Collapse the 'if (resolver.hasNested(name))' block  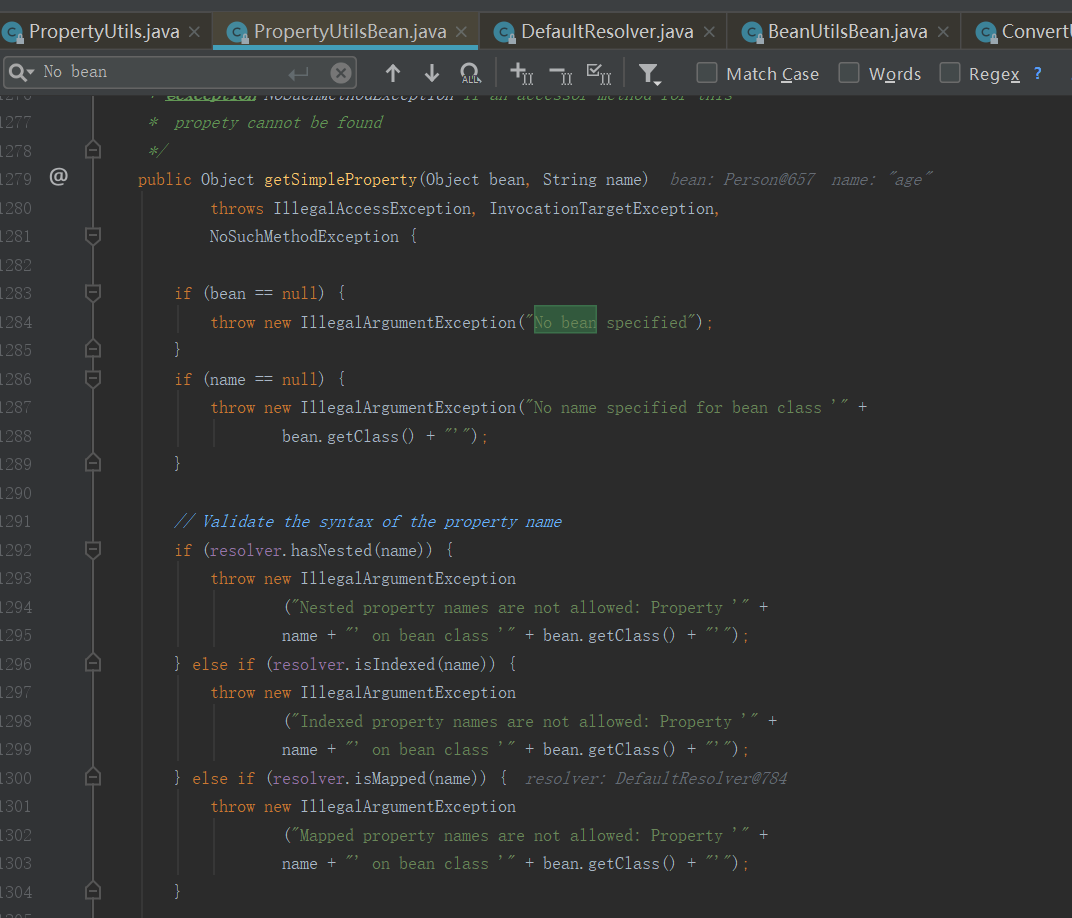(93, 550)
